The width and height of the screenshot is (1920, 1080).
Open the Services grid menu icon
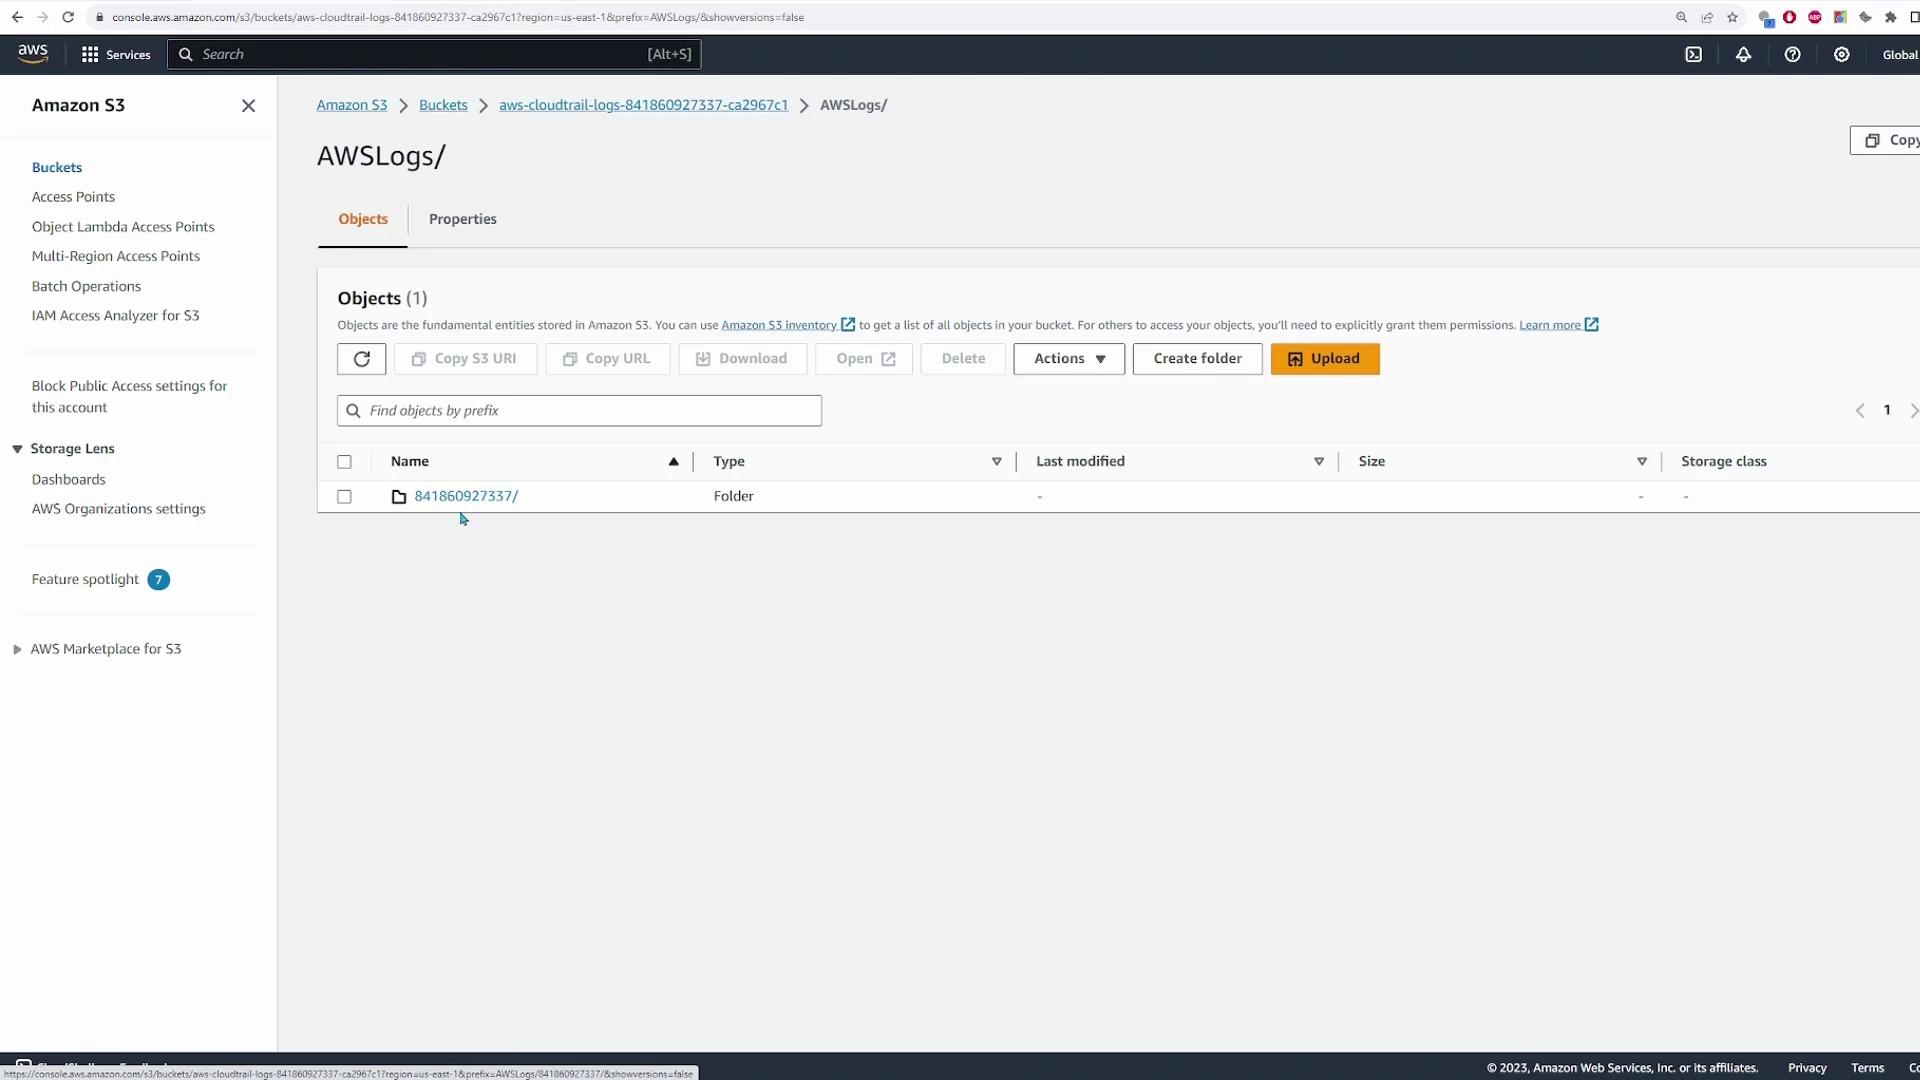tap(90, 55)
